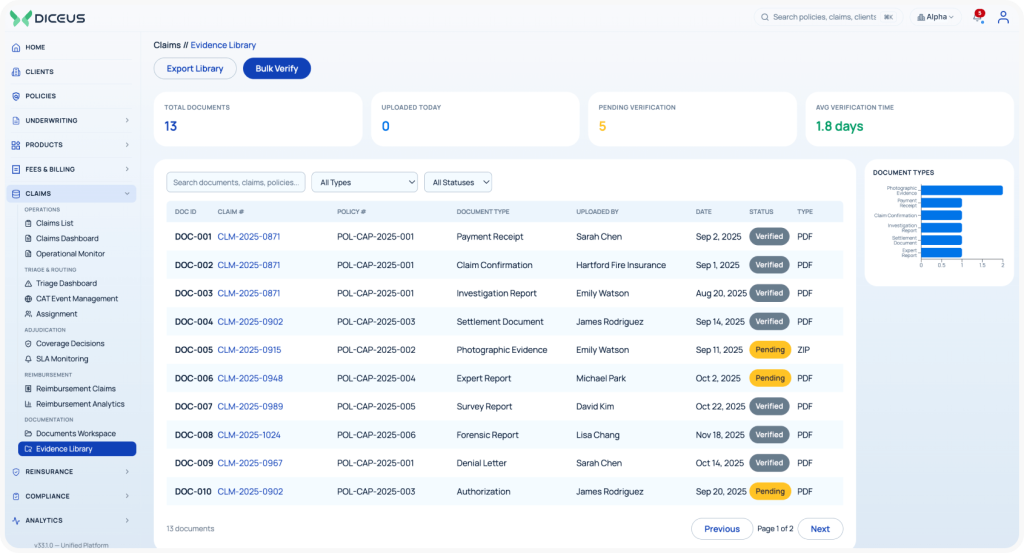Click the Bulk Verify button

tap(277, 69)
